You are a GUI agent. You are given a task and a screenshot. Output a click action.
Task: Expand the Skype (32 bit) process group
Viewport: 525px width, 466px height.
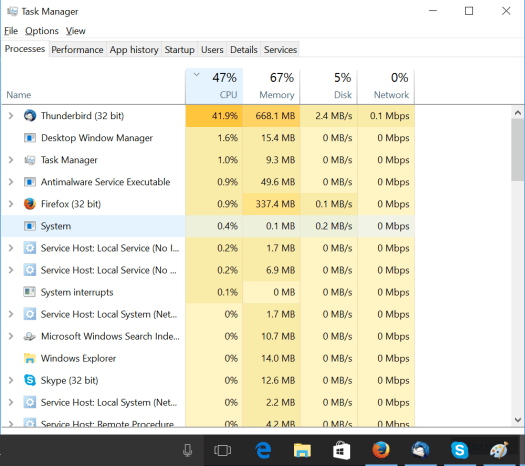click(11, 380)
